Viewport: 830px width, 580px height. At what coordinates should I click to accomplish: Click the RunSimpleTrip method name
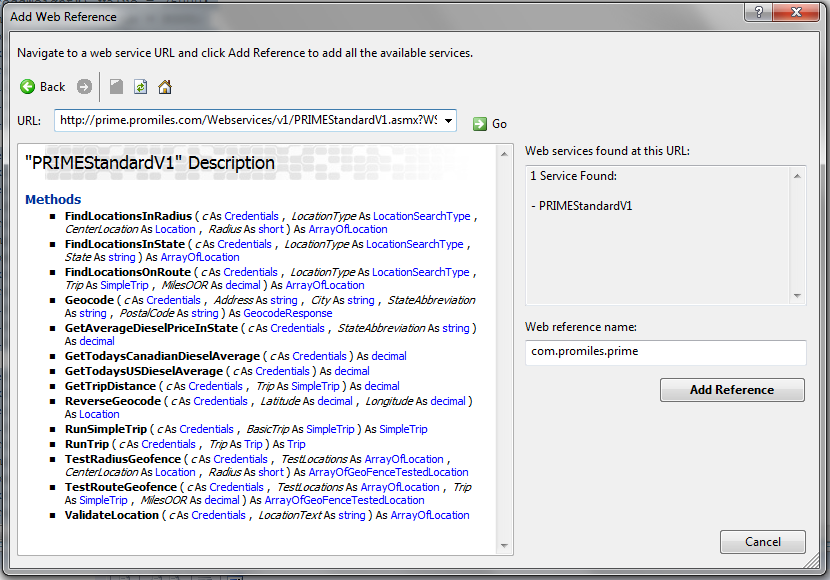tap(105, 429)
